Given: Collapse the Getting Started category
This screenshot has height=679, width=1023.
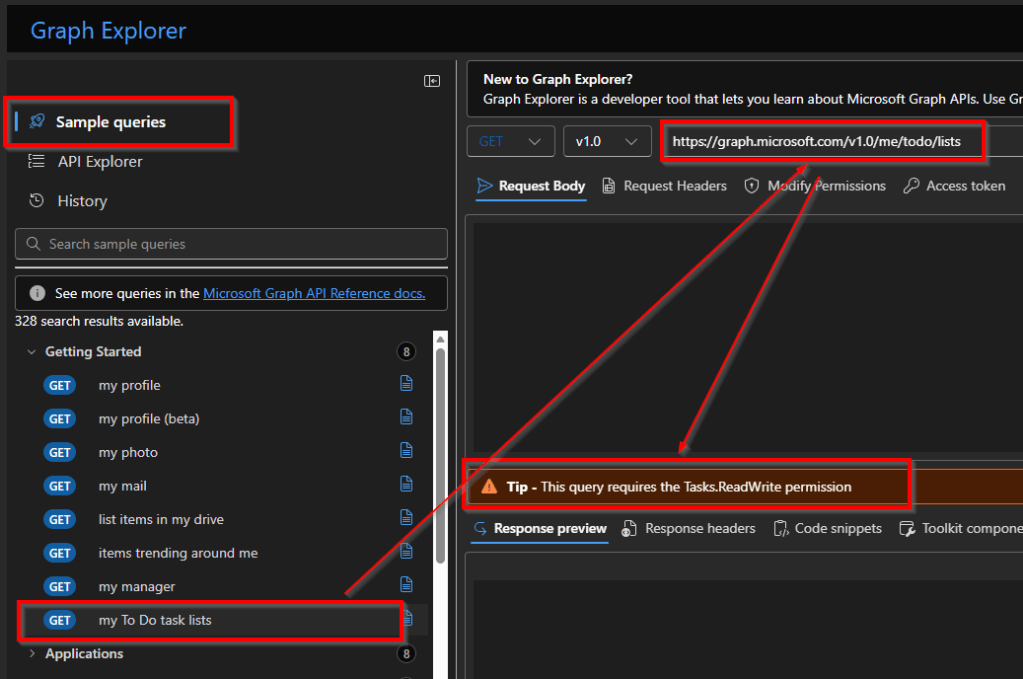Looking at the screenshot, I should tap(32, 352).
